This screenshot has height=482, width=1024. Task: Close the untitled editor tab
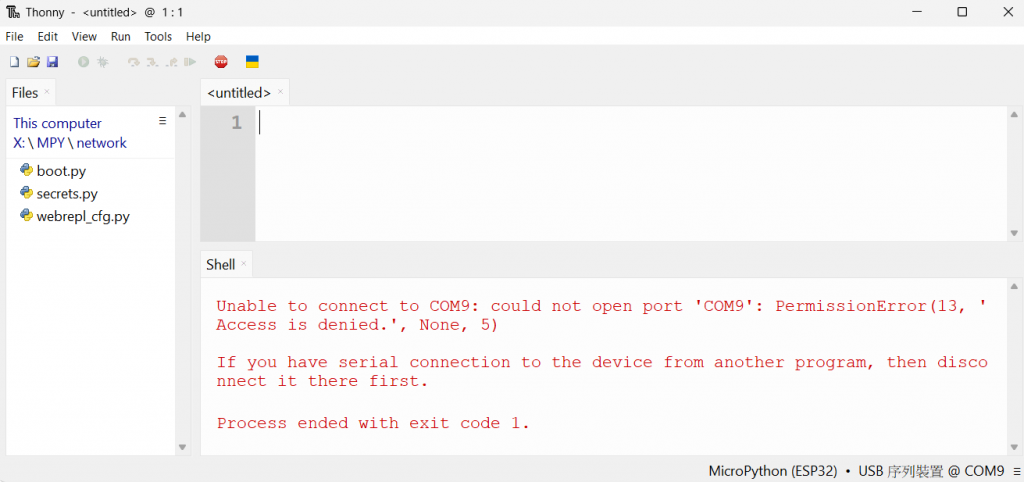pyautogui.click(x=280, y=92)
